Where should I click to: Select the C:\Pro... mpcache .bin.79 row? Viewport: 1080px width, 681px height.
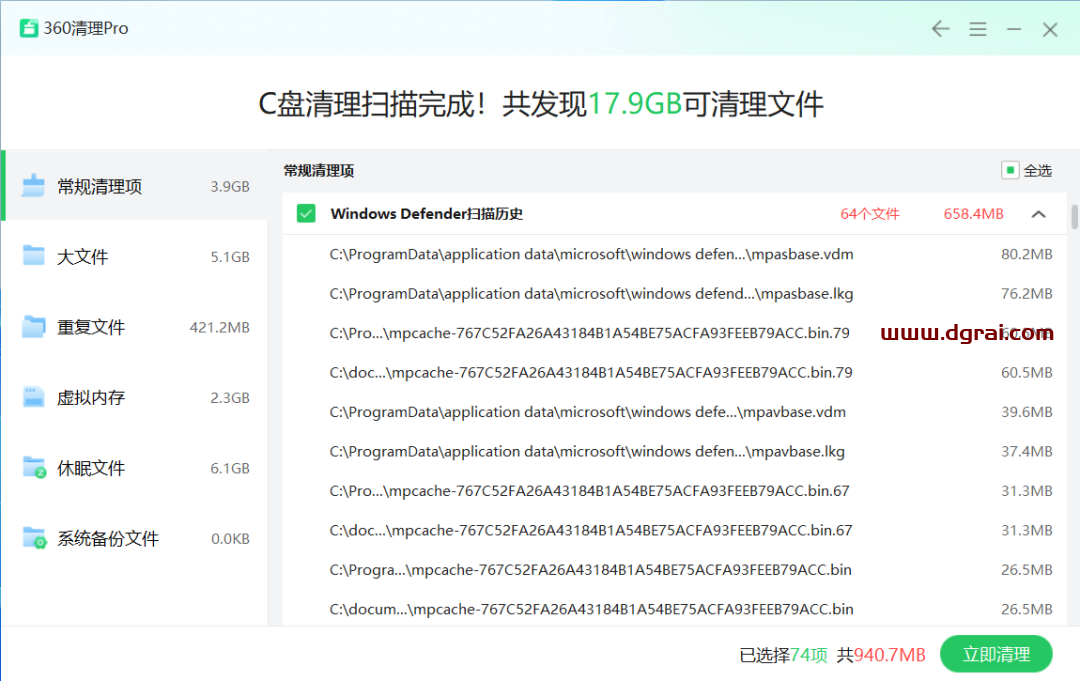point(674,333)
